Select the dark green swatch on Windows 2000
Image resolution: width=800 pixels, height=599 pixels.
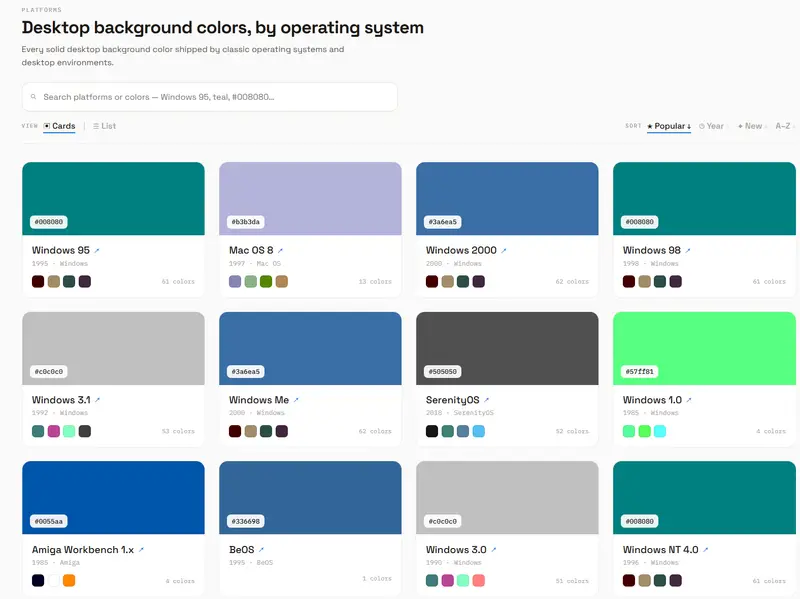(x=463, y=282)
